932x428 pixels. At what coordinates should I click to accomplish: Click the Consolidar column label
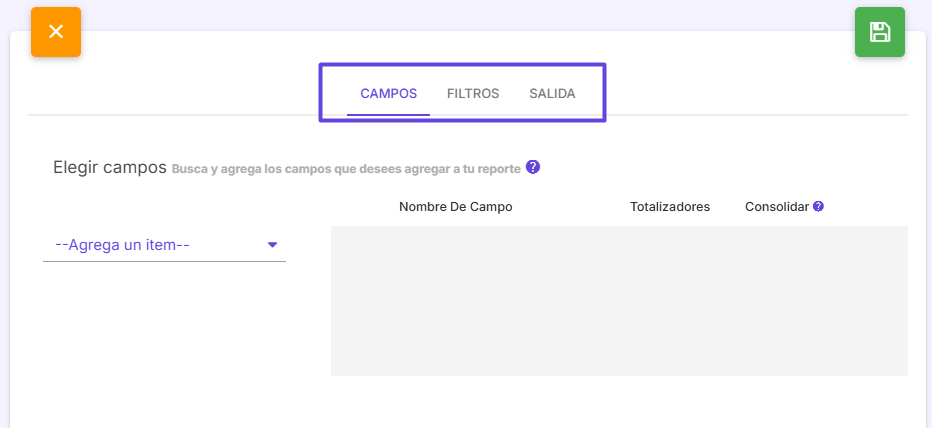tap(777, 207)
